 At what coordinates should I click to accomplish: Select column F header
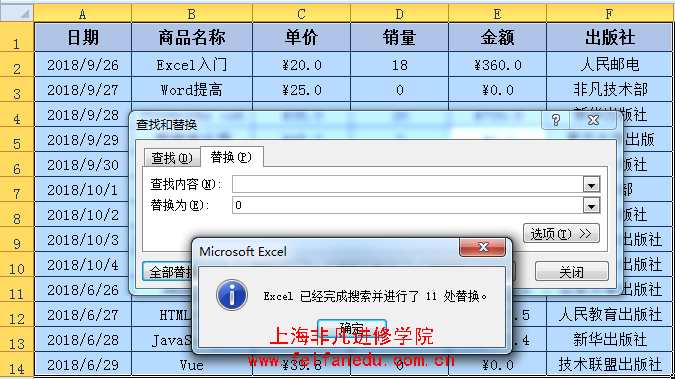[609, 14]
